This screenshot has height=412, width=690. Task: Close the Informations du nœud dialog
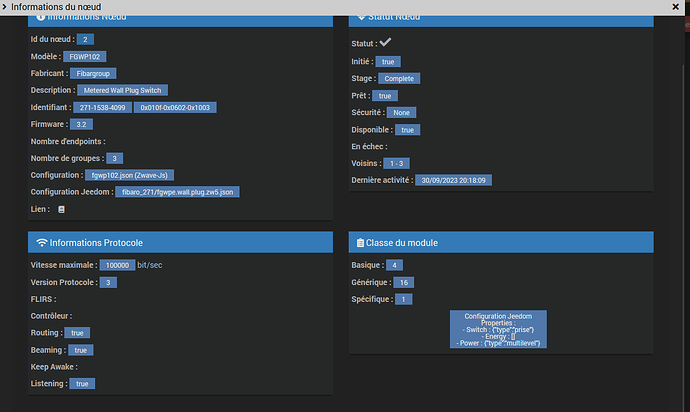[x=675, y=7]
